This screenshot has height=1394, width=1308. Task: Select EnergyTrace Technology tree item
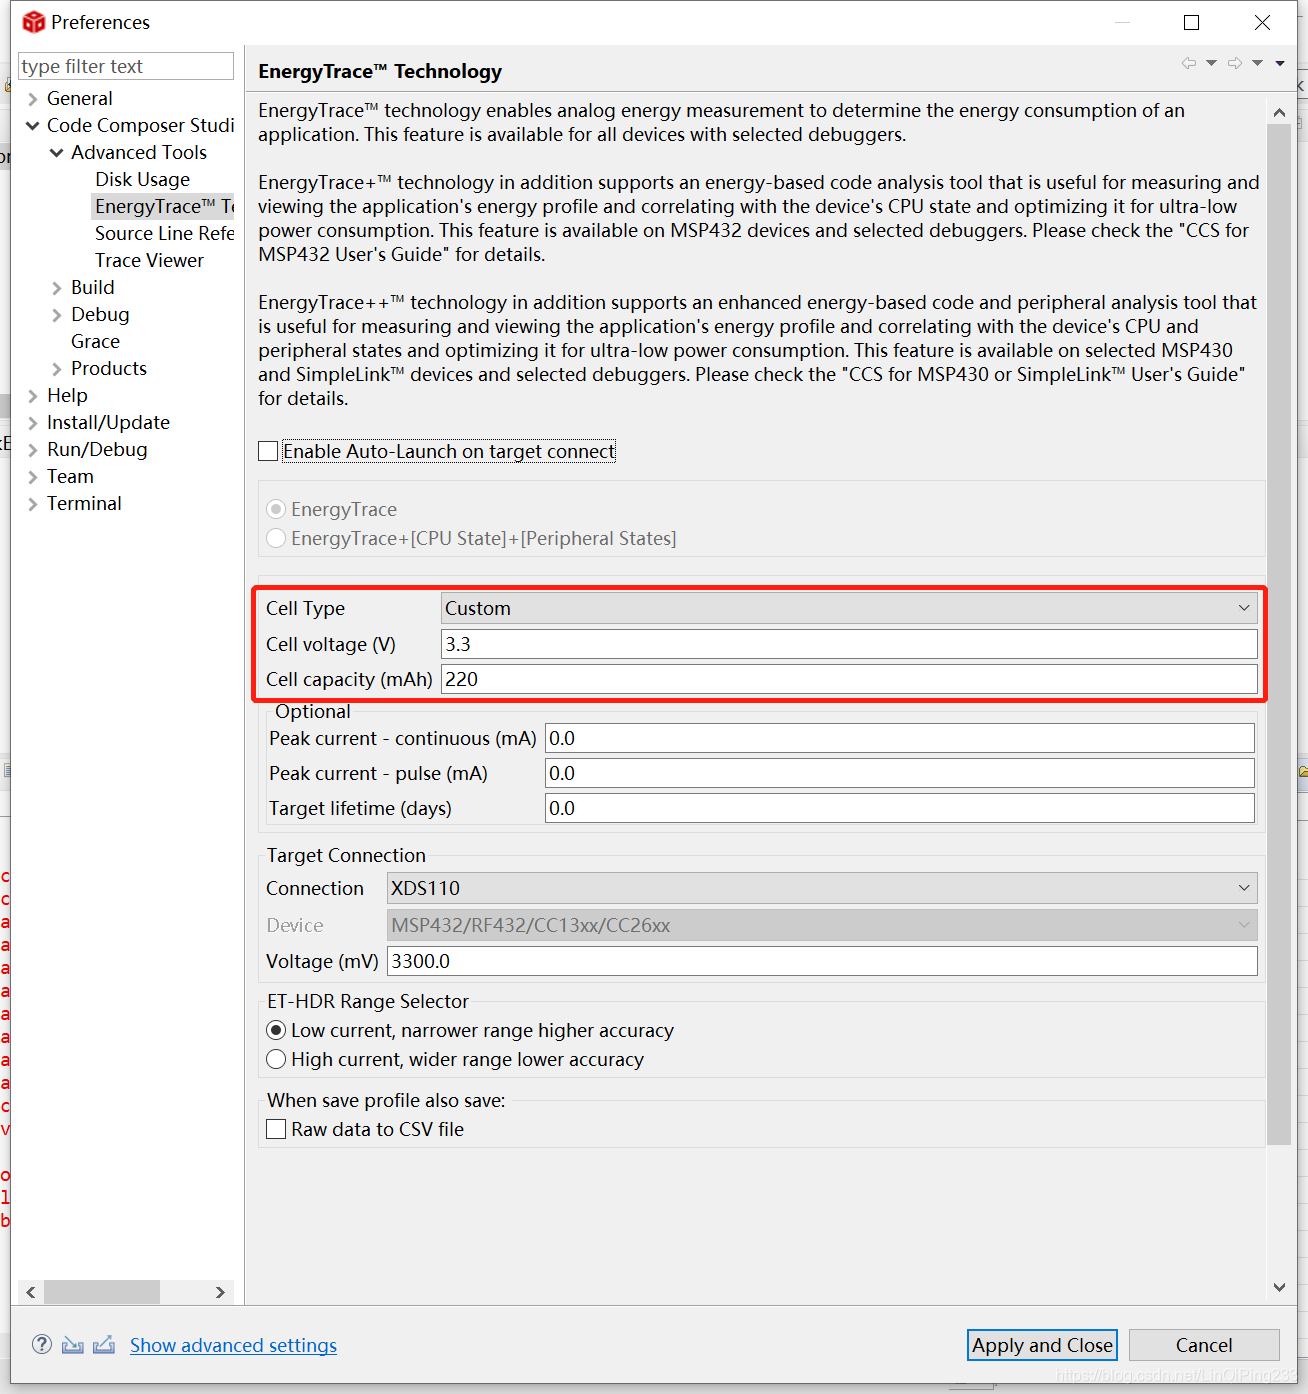coord(164,206)
